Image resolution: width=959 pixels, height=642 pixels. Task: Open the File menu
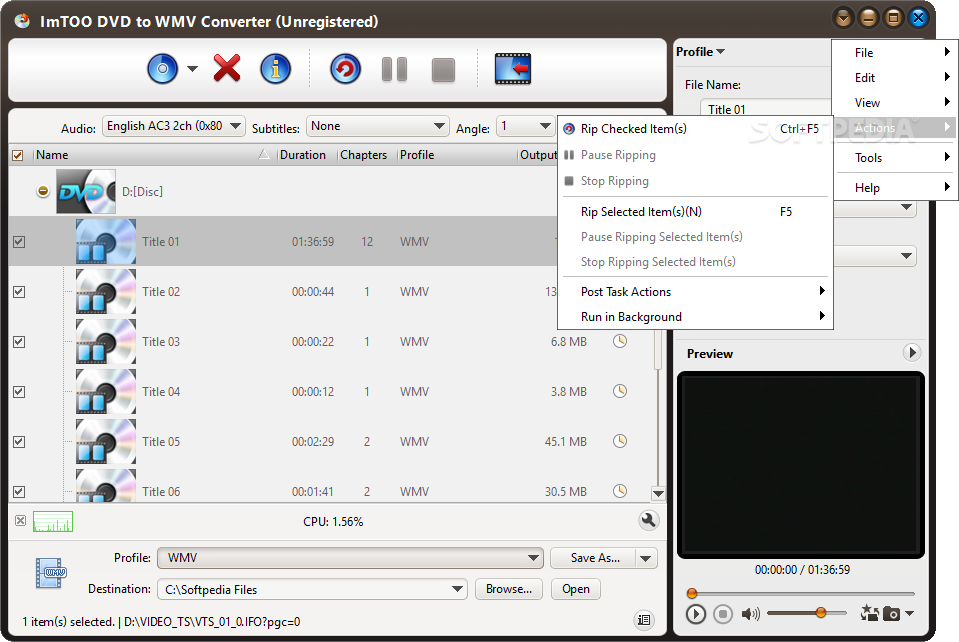(x=894, y=53)
